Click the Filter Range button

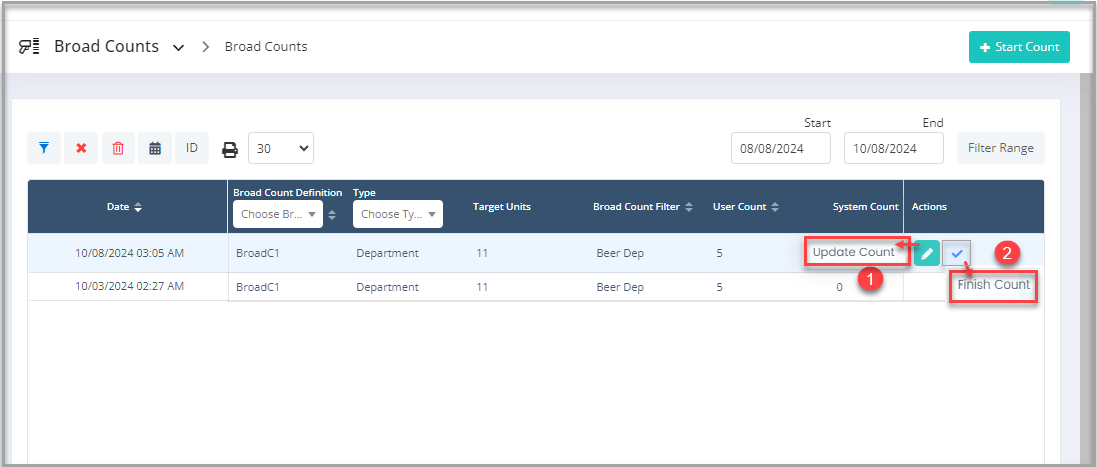click(x=1000, y=148)
